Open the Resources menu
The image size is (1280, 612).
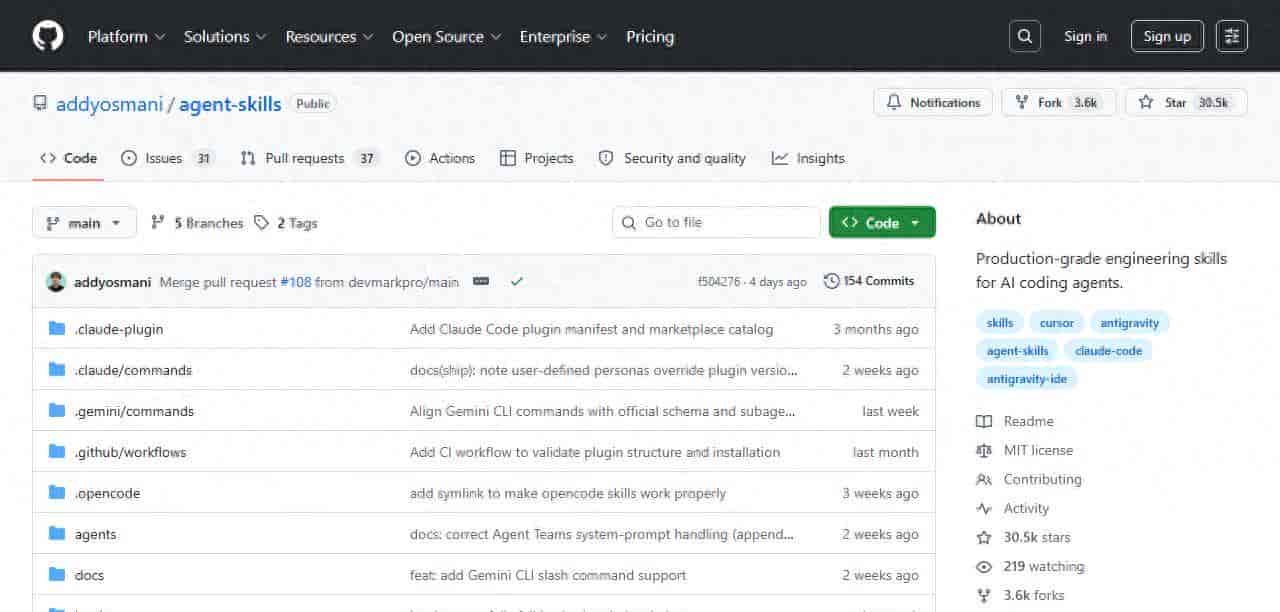point(329,36)
